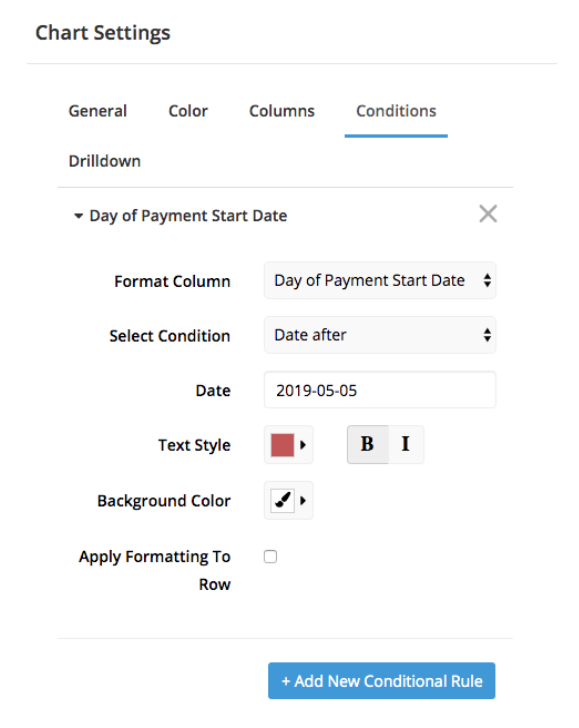The image size is (579, 728).
Task: Open the Format Column dropdown
Action: [x=380, y=280]
